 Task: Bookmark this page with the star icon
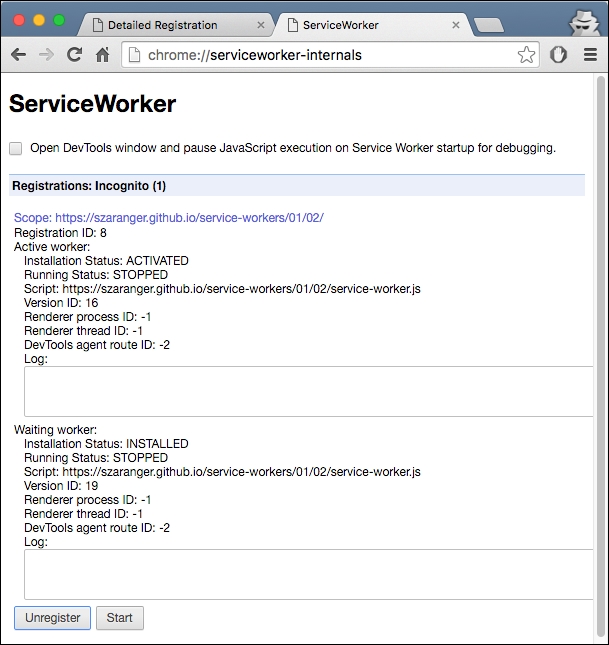(526, 55)
